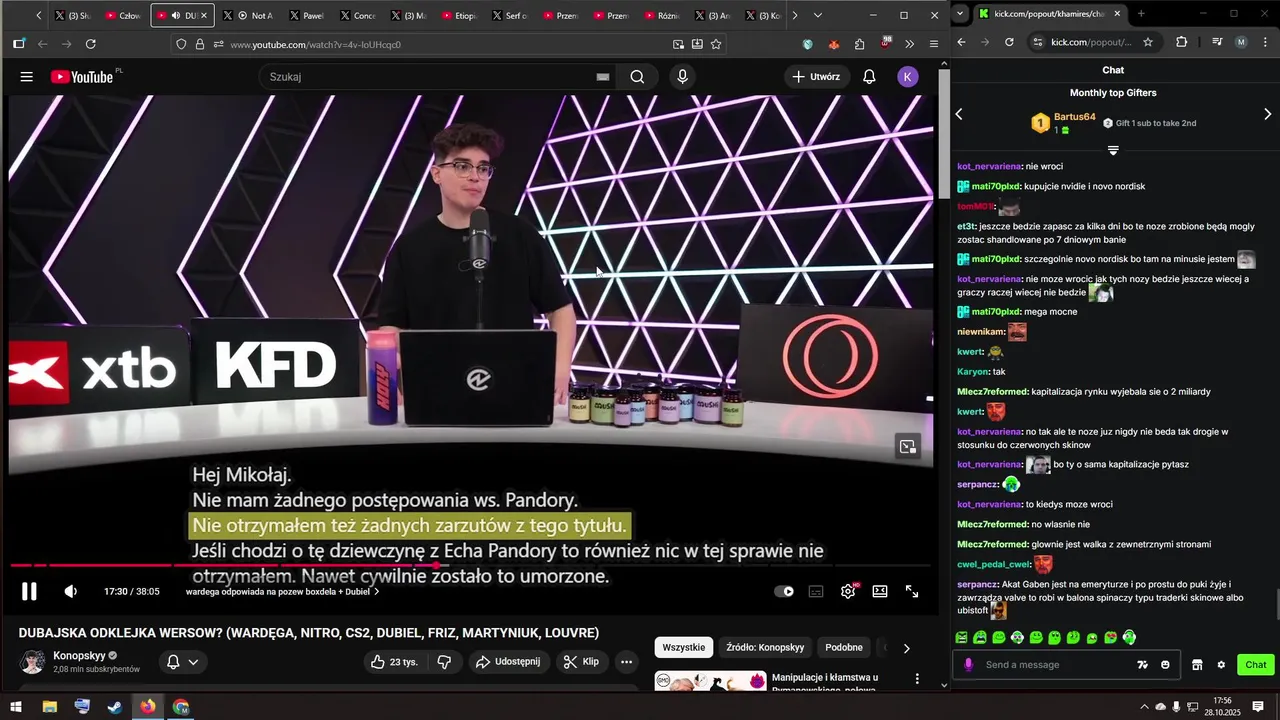
Task: Click the Udostępnij share button
Action: [x=507, y=662]
